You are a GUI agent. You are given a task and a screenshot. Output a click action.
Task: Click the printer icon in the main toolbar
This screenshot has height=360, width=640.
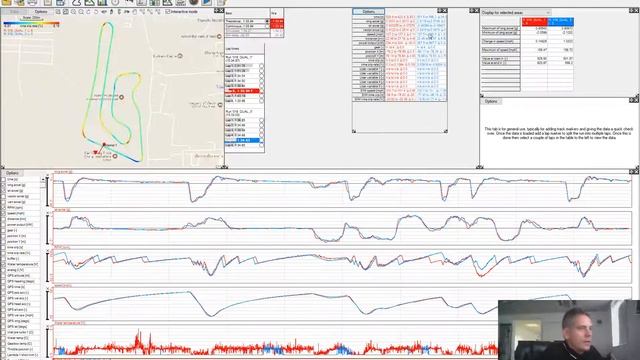[32, 2]
